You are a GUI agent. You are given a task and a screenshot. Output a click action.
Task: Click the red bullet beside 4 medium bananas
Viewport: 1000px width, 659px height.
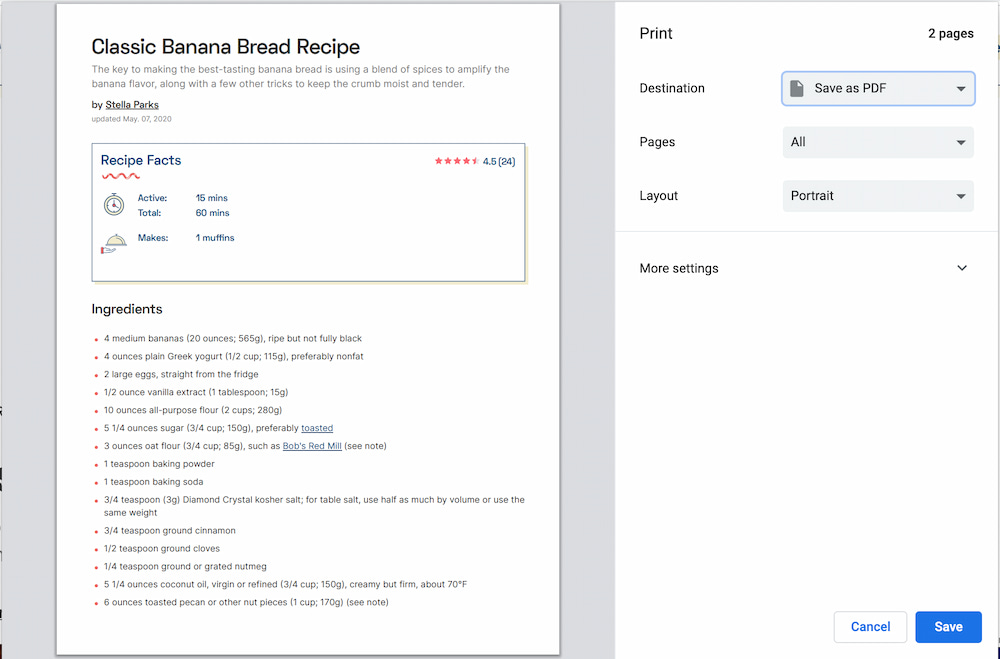(97, 339)
